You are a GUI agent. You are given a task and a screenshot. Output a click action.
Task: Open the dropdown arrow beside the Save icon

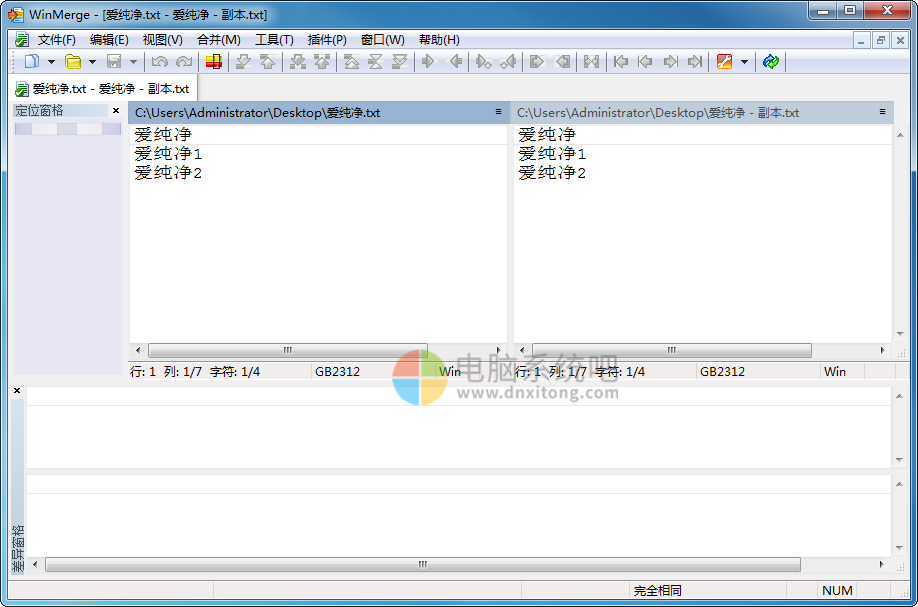[x=135, y=61]
